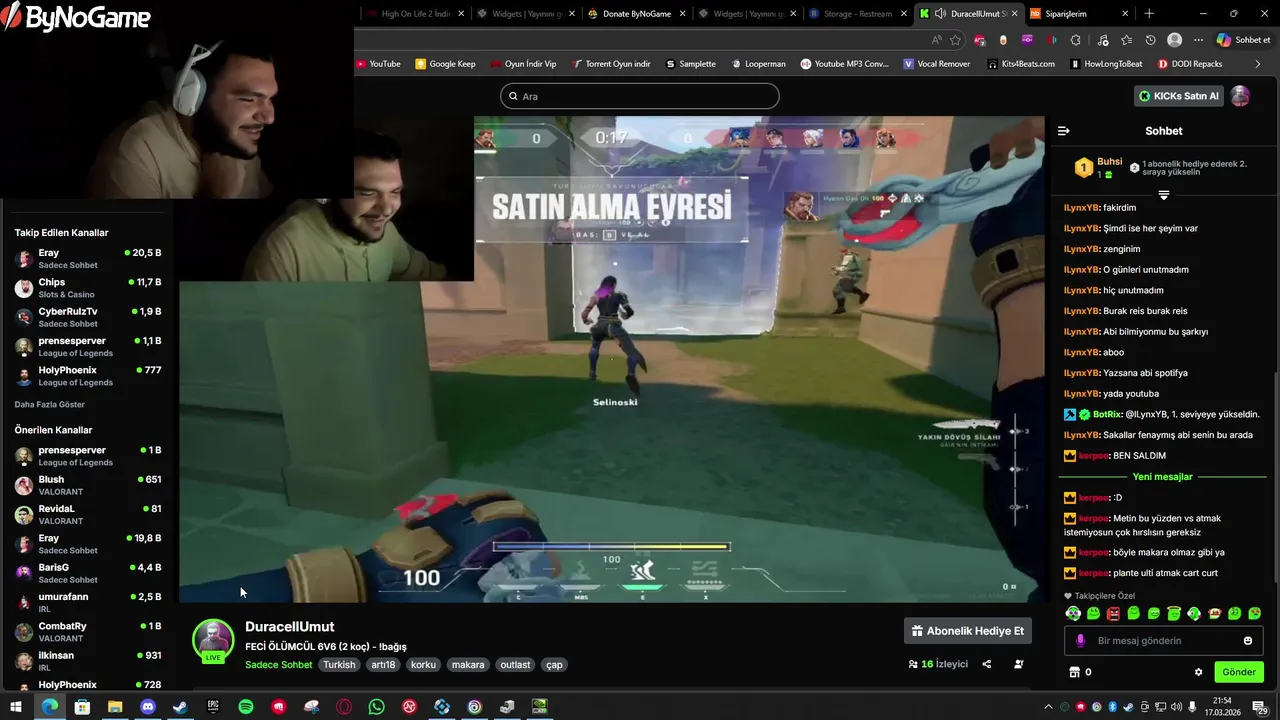
Task: Open Edge settings and more menu
Action: [x=1197, y=40]
